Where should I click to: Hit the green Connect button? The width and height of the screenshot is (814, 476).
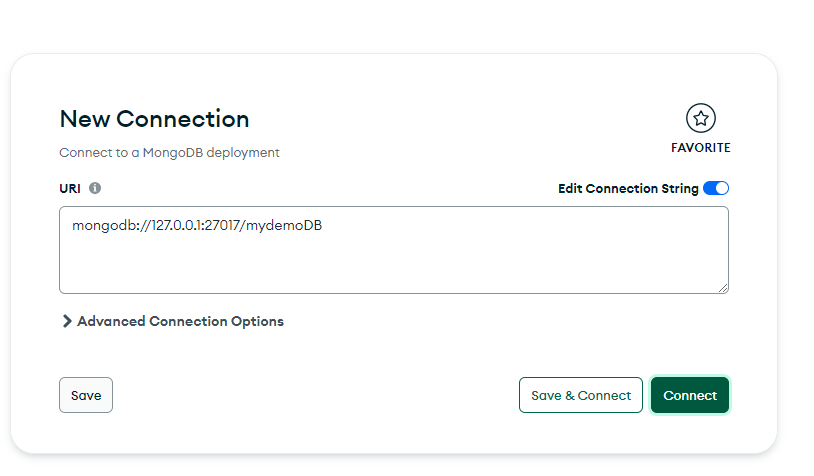690,395
